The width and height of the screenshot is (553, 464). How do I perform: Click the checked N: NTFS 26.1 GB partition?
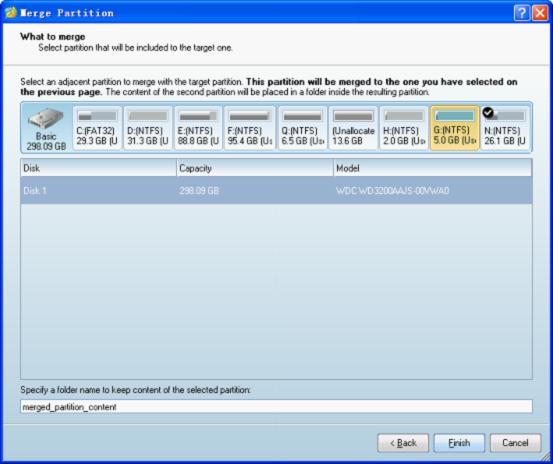pos(505,128)
